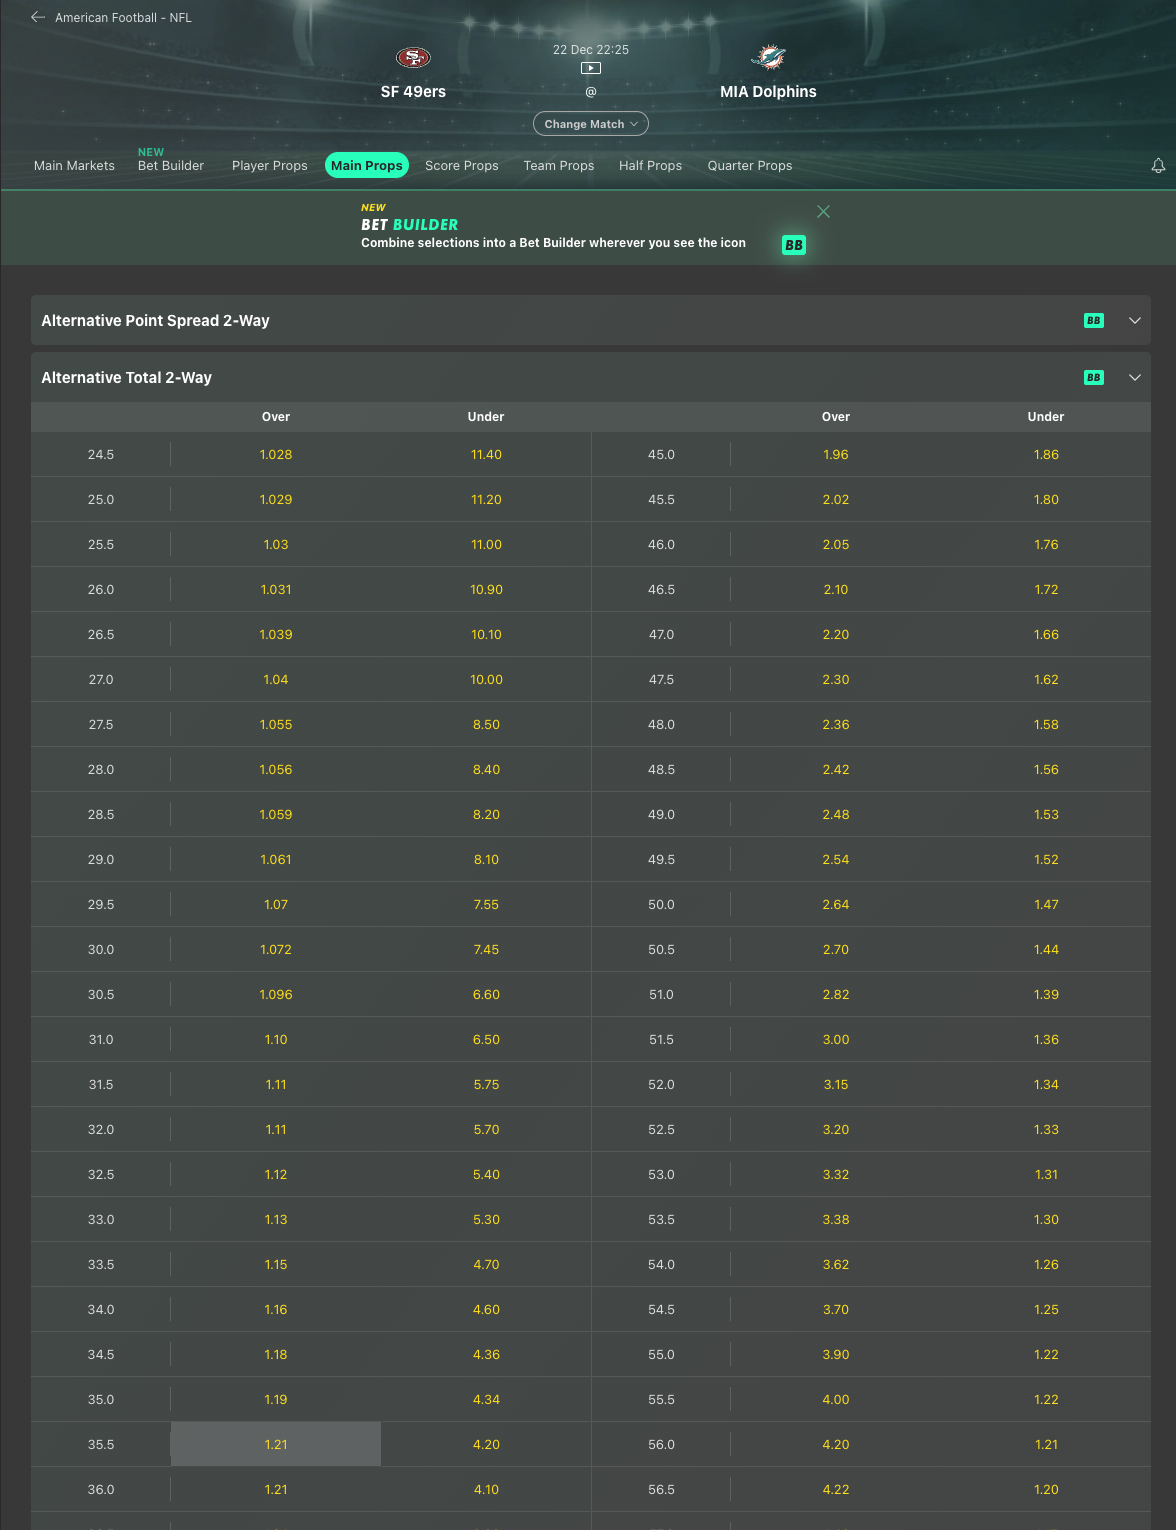
Task: Switch to the Player Props tab
Action: pyautogui.click(x=269, y=166)
